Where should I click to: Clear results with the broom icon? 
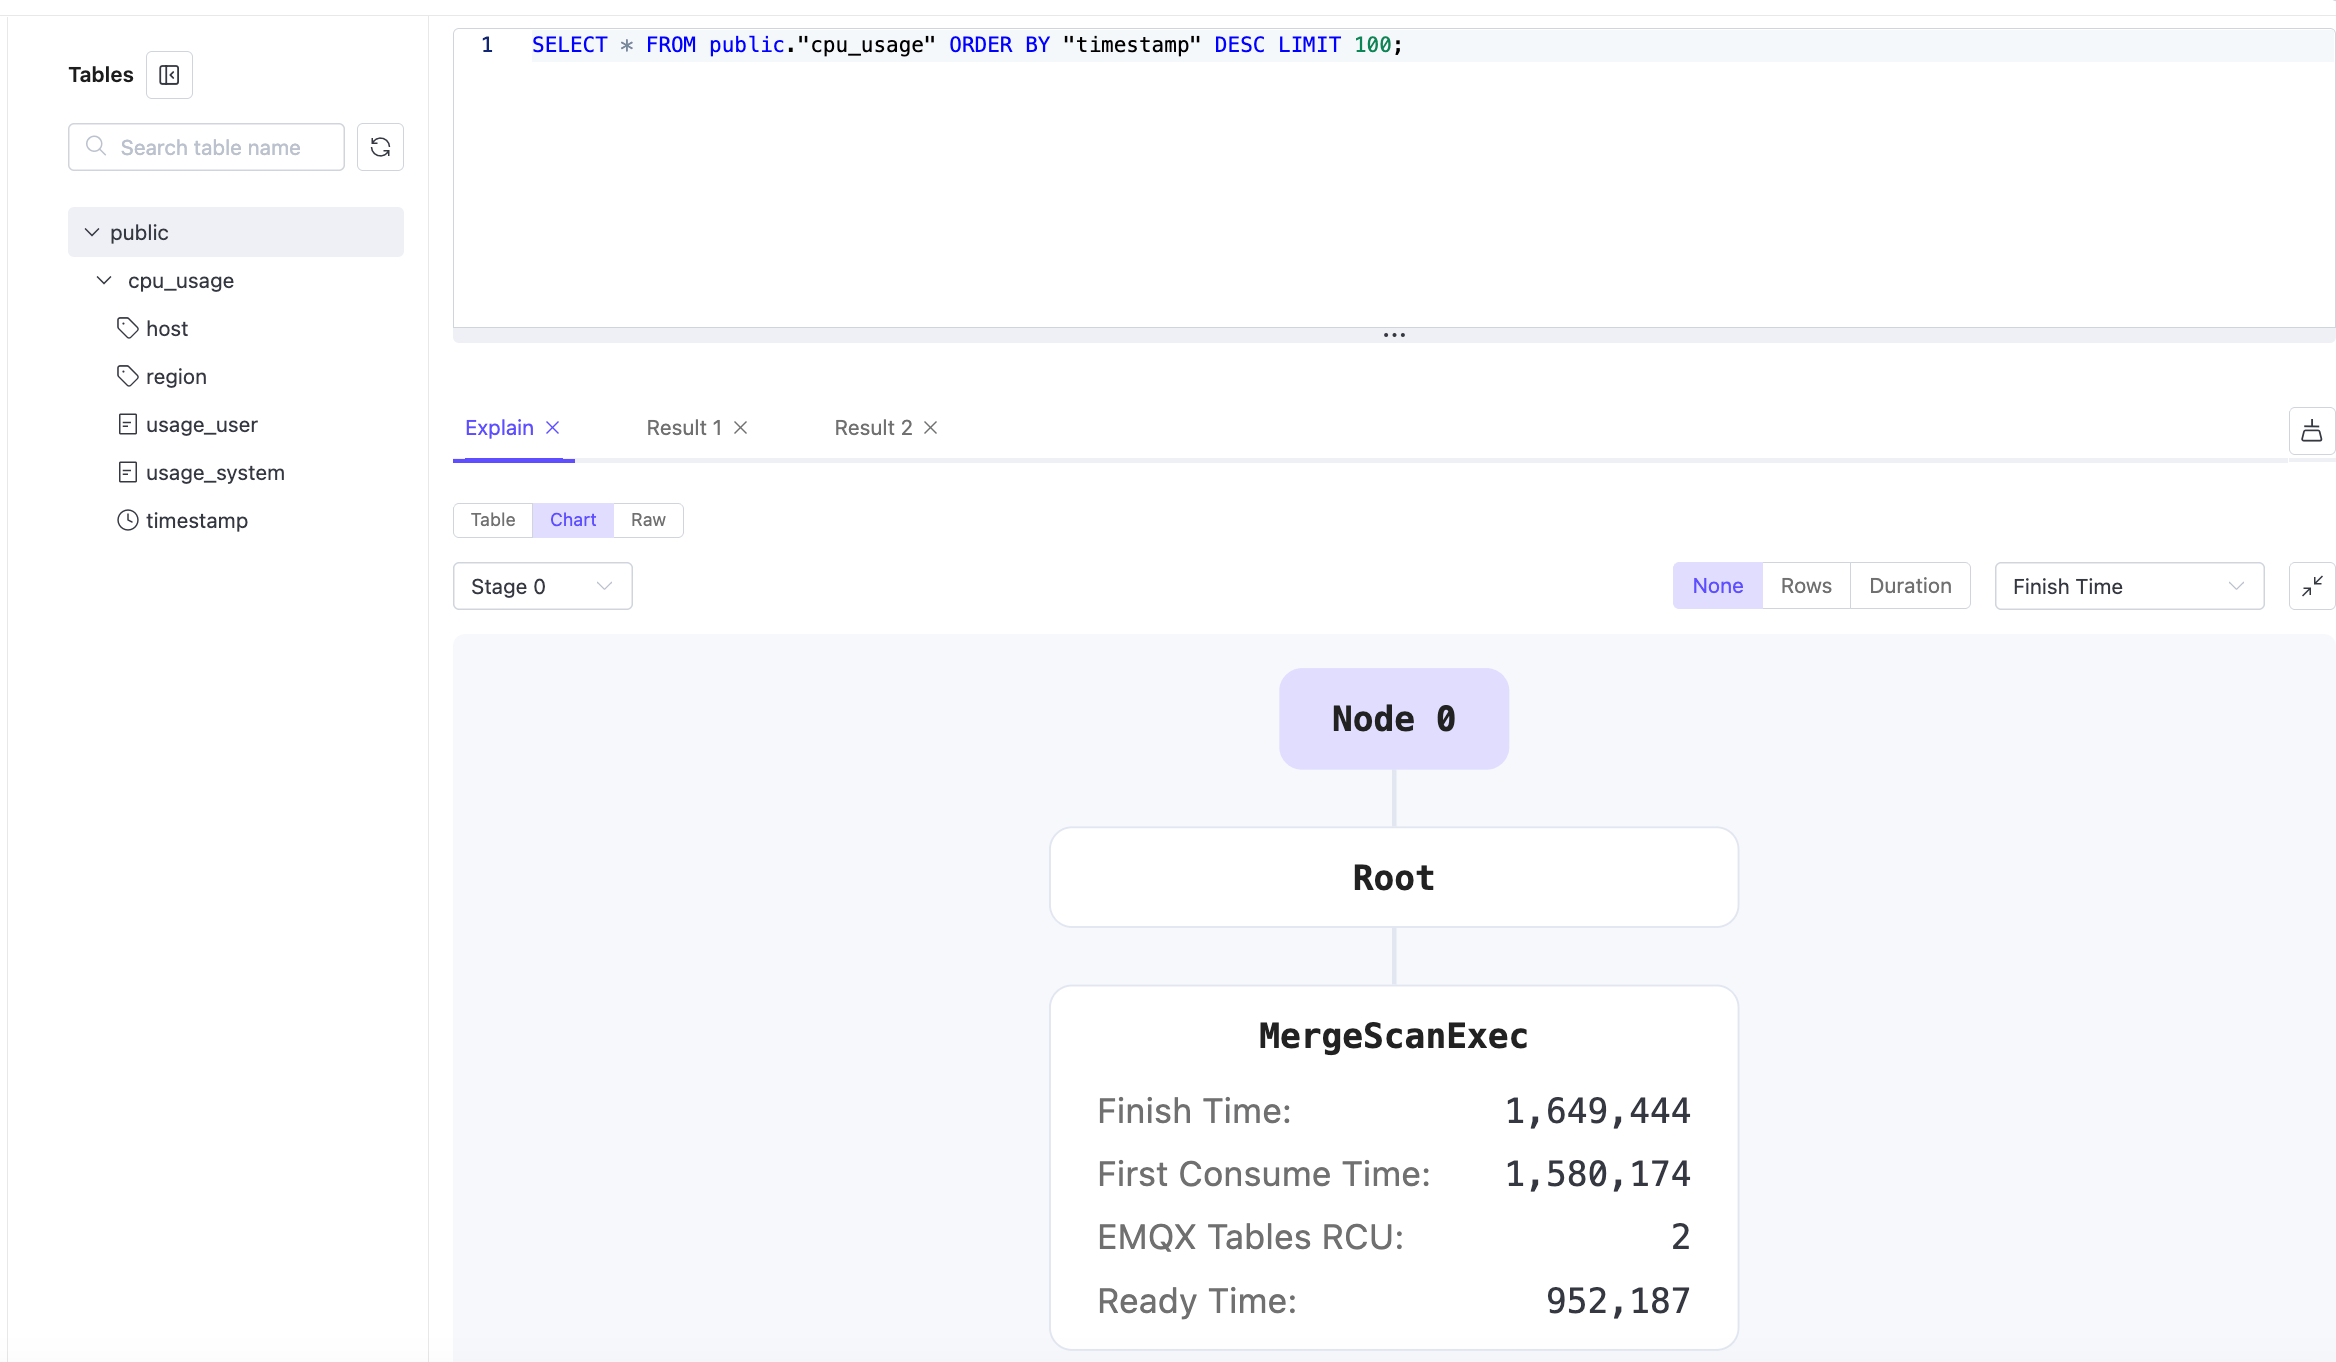pyautogui.click(x=2312, y=431)
